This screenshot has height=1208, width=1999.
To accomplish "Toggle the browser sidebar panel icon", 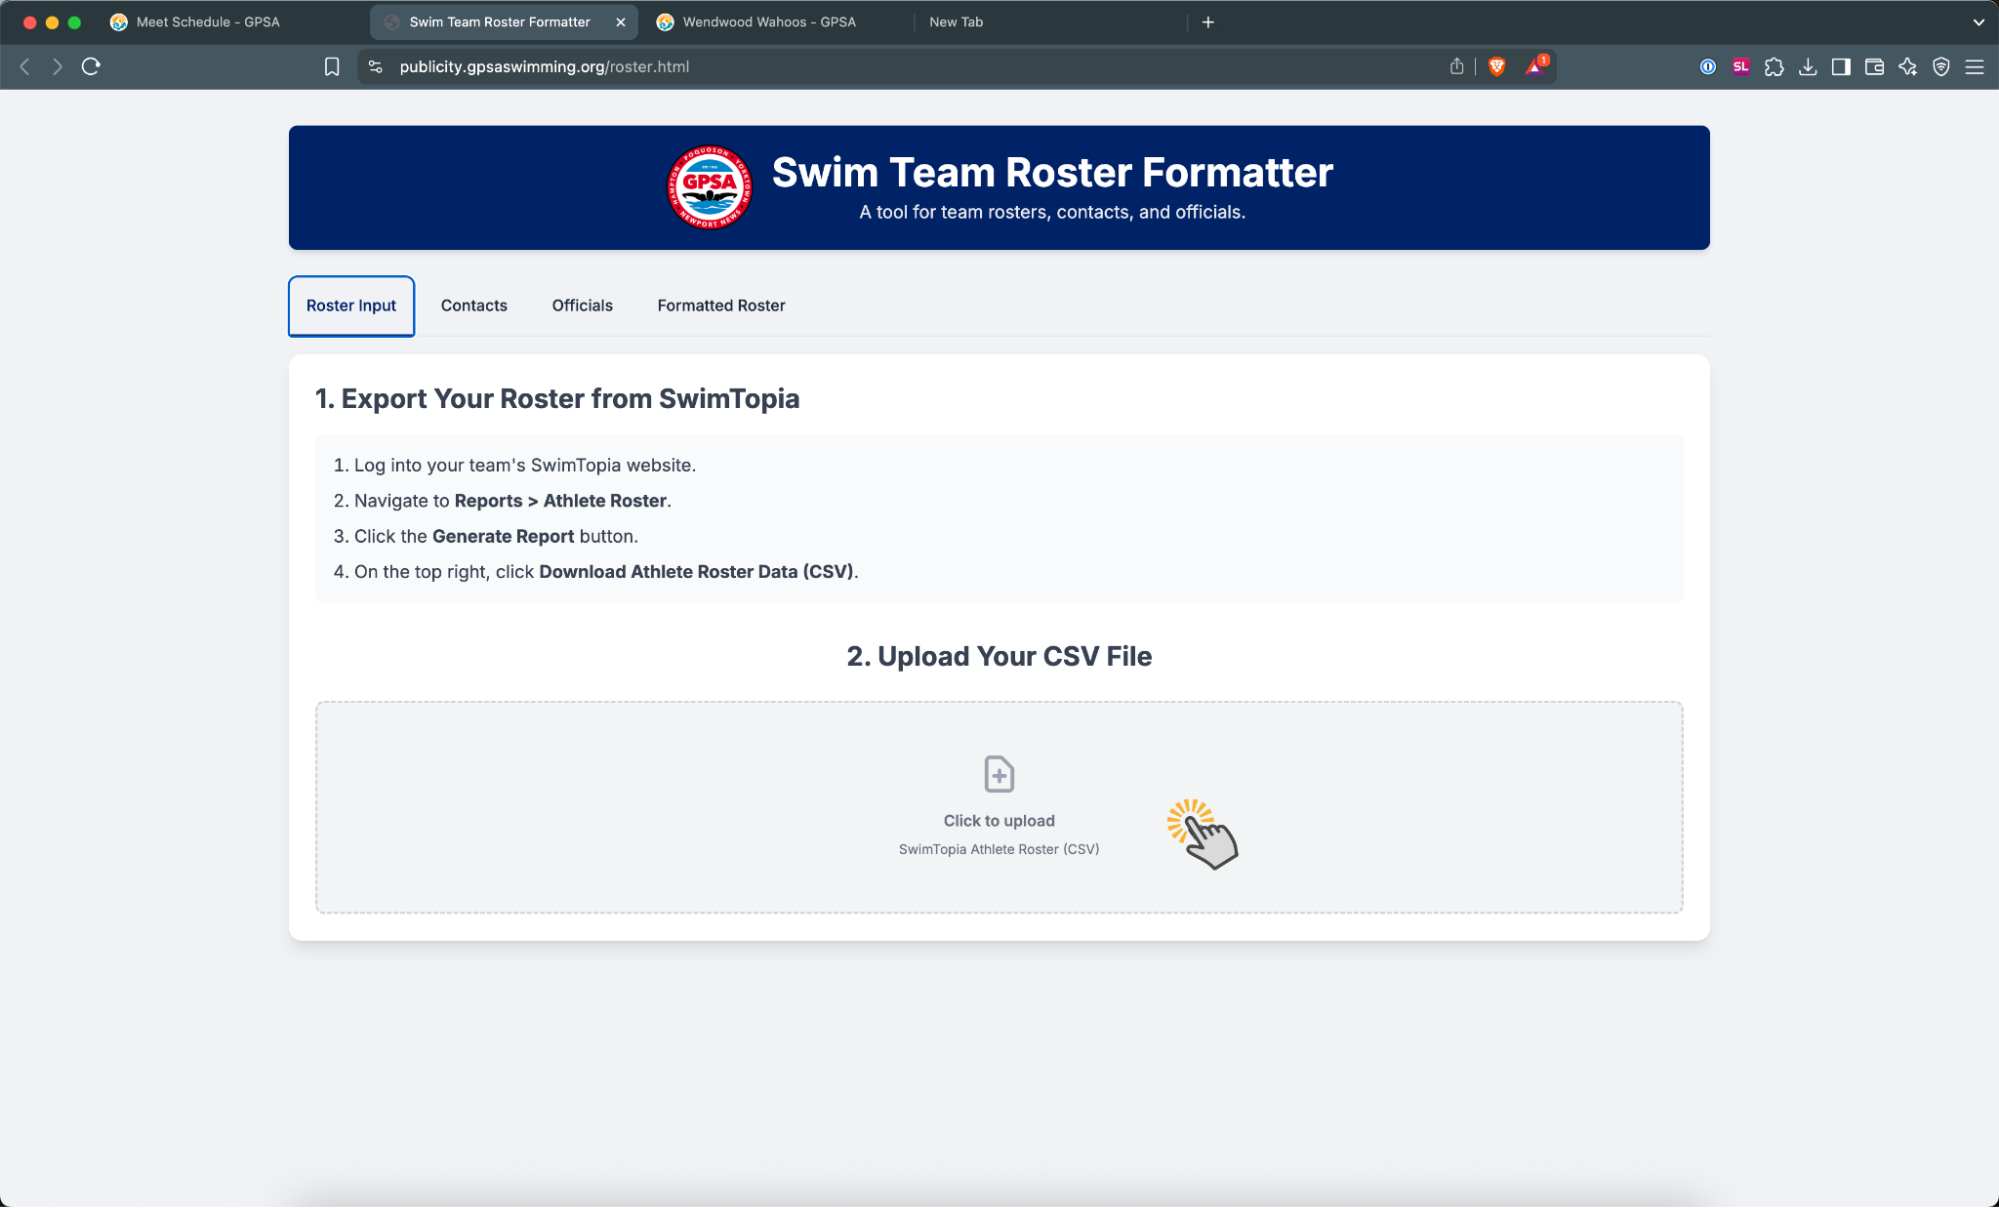I will [1840, 67].
